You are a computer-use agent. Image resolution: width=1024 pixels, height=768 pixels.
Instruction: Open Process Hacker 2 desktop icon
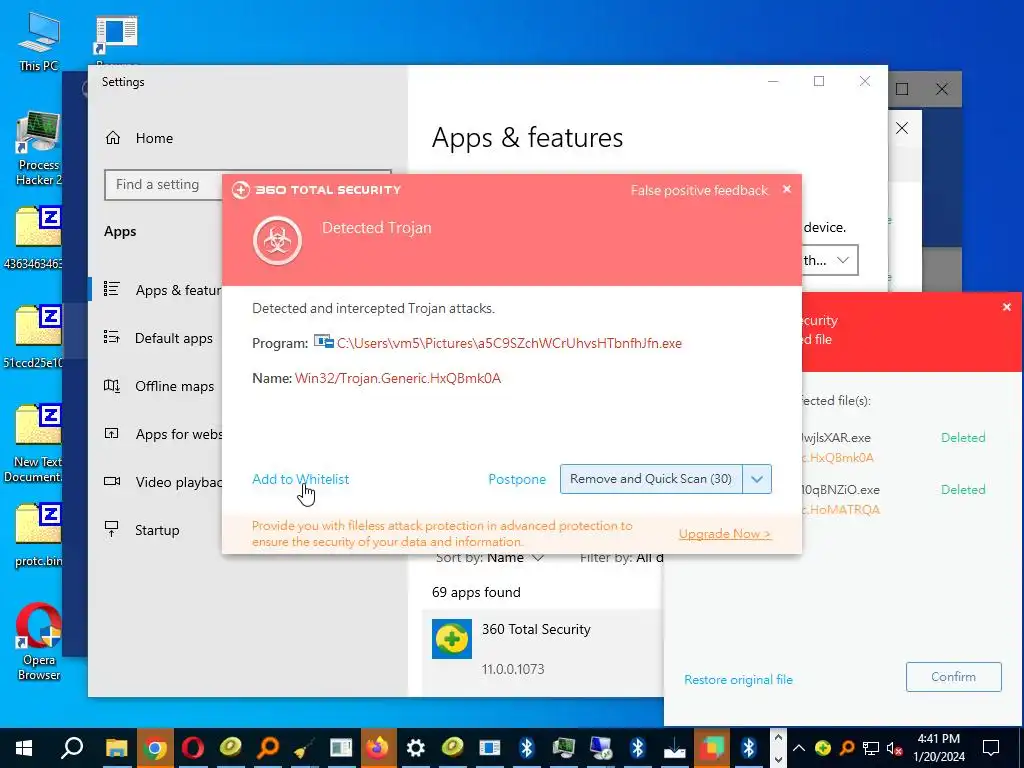(x=39, y=148)
